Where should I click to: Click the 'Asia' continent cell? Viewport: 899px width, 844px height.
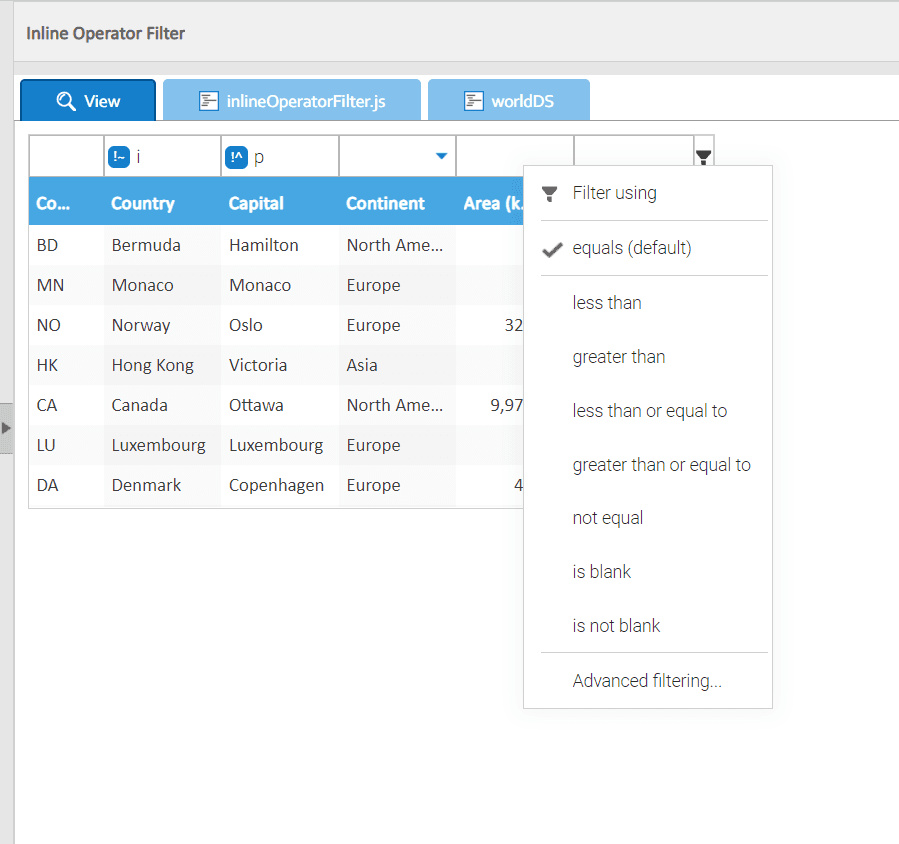click(397, 365)
